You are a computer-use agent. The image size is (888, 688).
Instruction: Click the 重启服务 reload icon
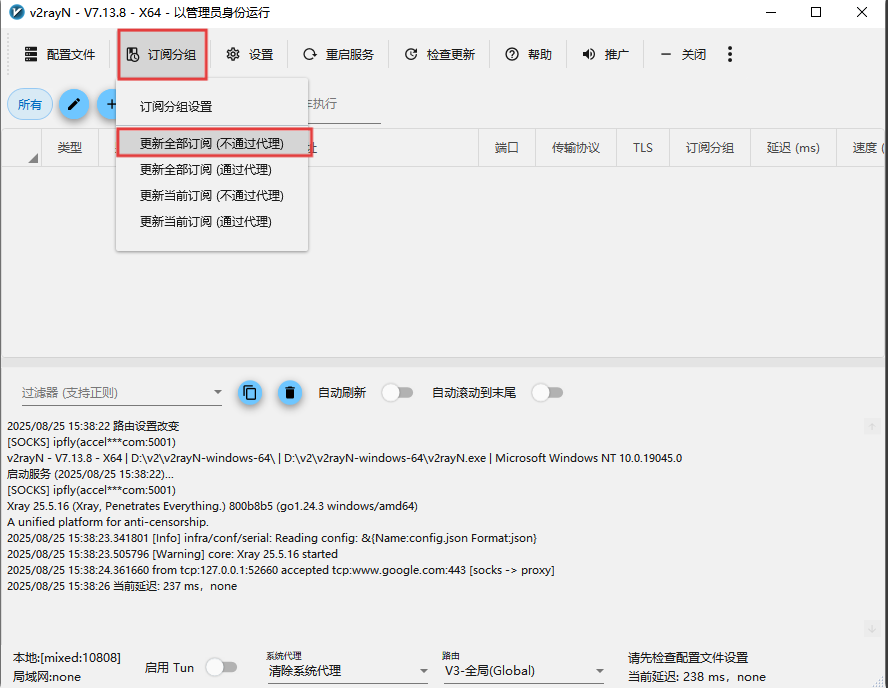[x=310, y=54]
